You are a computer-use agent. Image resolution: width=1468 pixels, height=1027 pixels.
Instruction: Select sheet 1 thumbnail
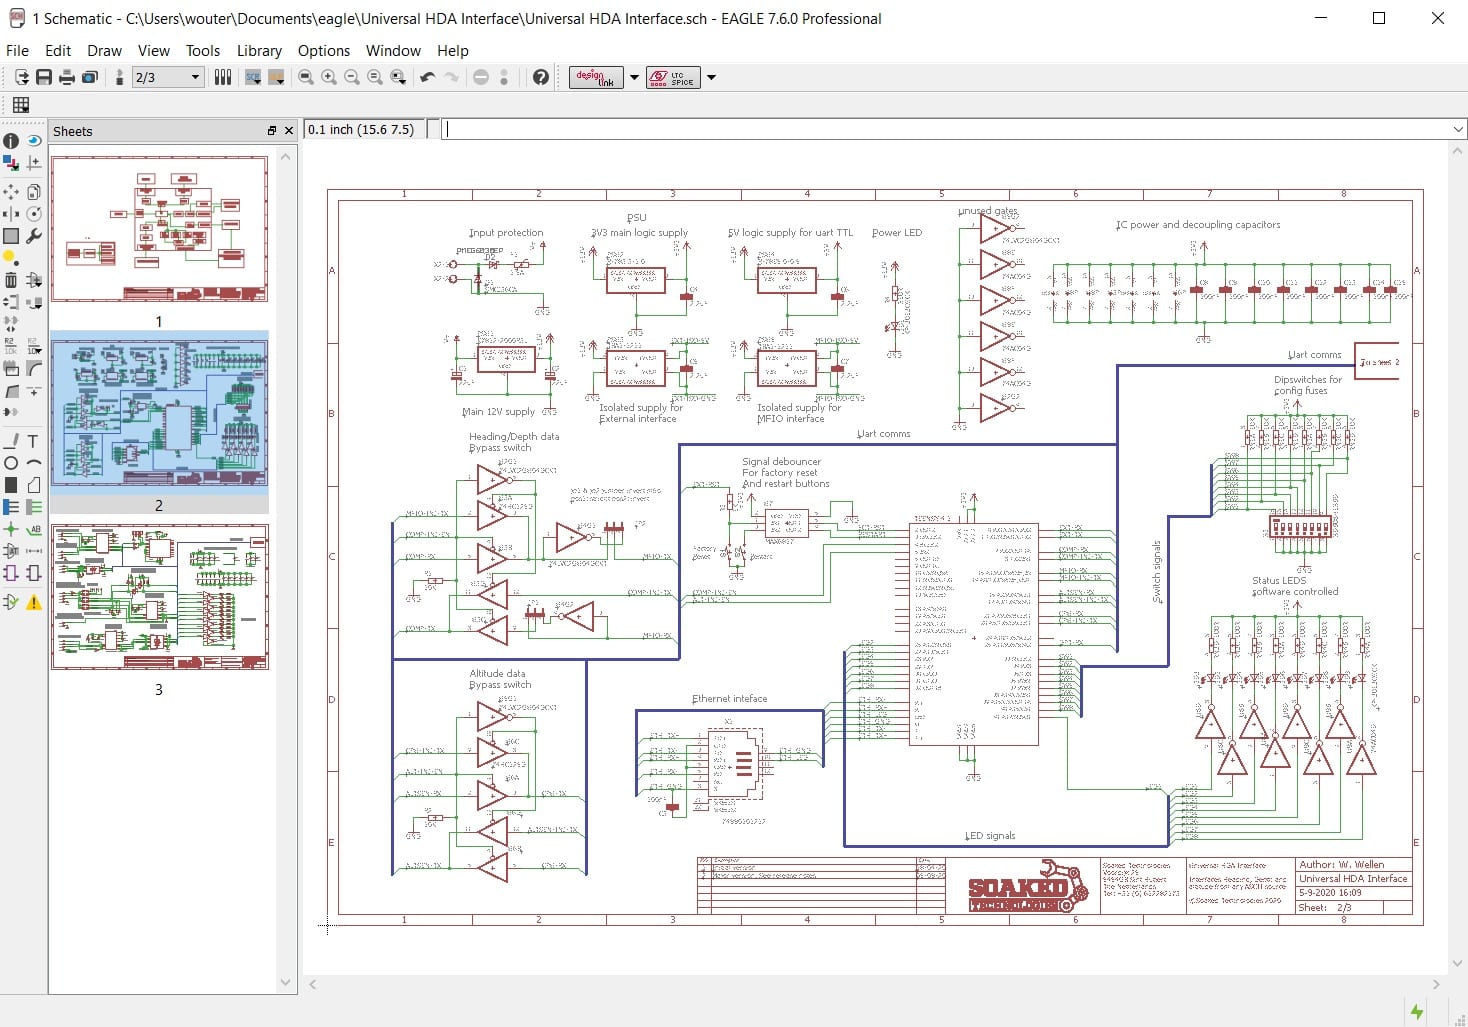coord(159,229)
